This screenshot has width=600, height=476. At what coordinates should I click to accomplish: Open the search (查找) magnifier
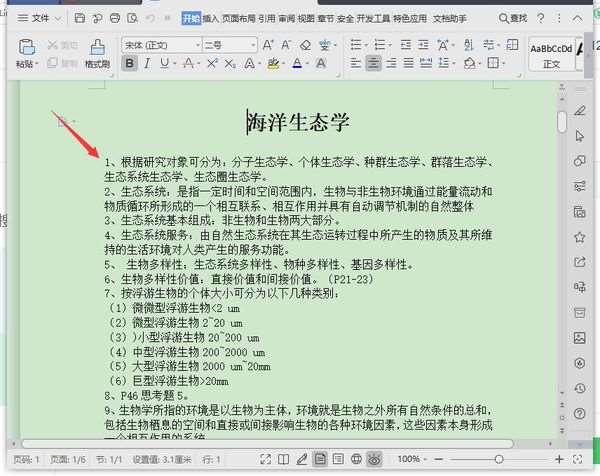[x=504, y=18]
